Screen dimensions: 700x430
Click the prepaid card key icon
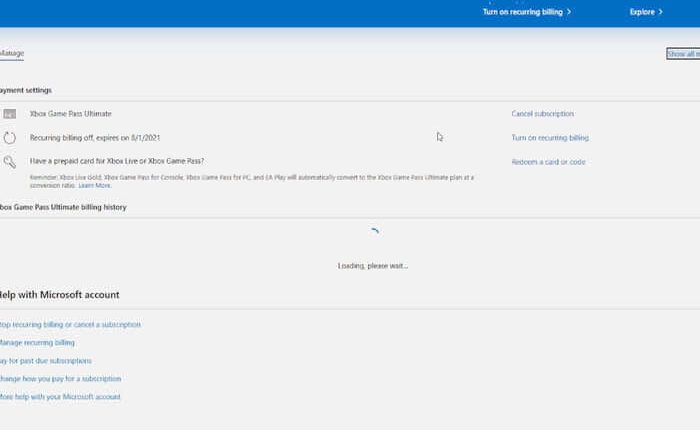click(9, 162)
